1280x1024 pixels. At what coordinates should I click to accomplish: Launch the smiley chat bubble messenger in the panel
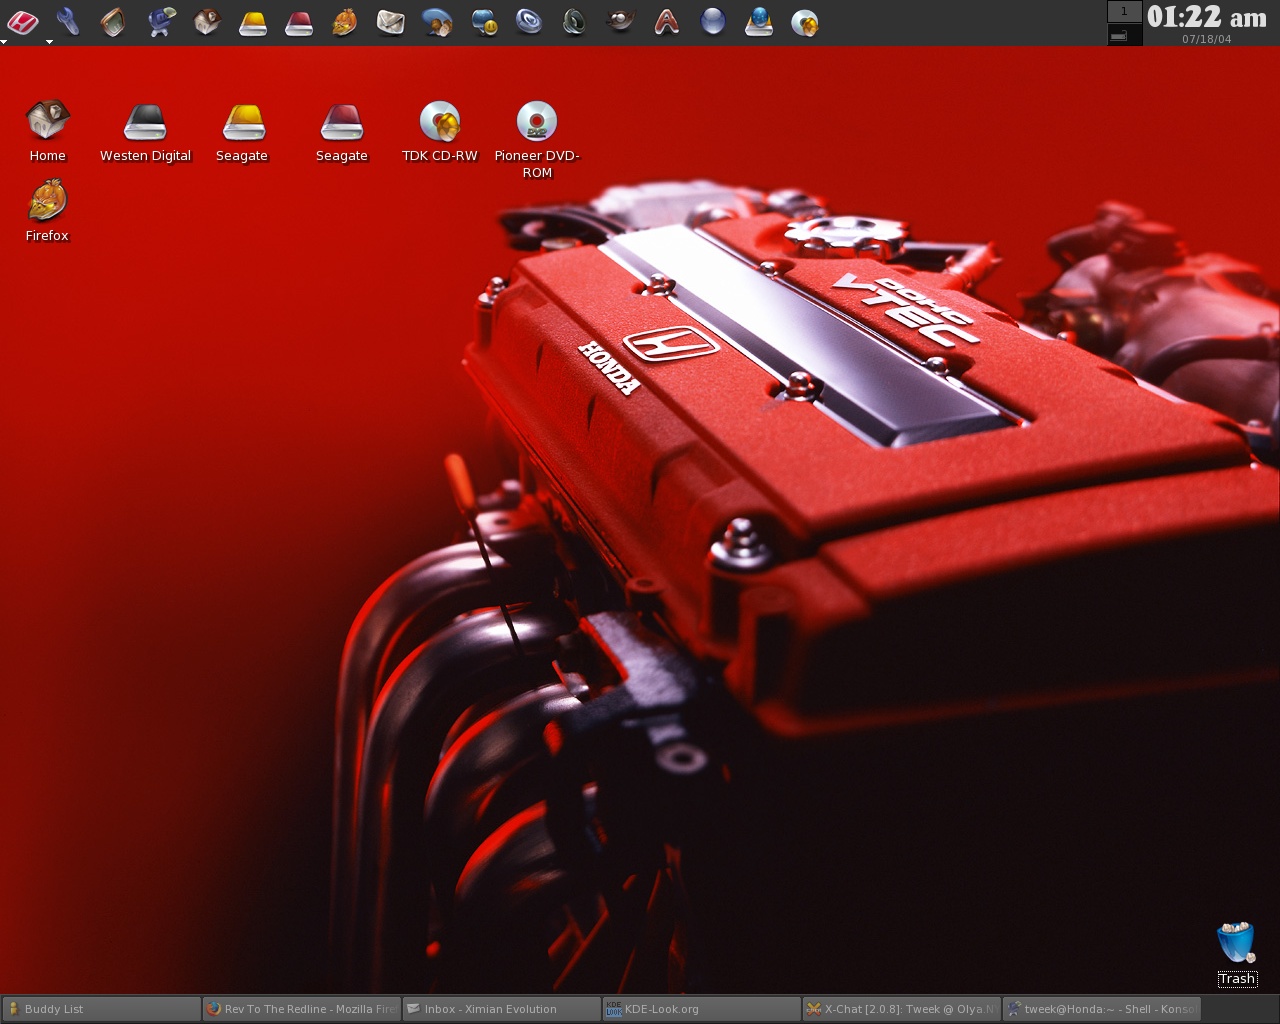[484, 22]
